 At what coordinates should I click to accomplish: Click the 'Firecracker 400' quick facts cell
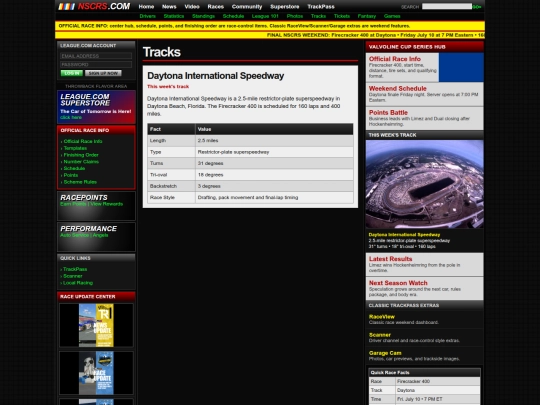(437, 381)
